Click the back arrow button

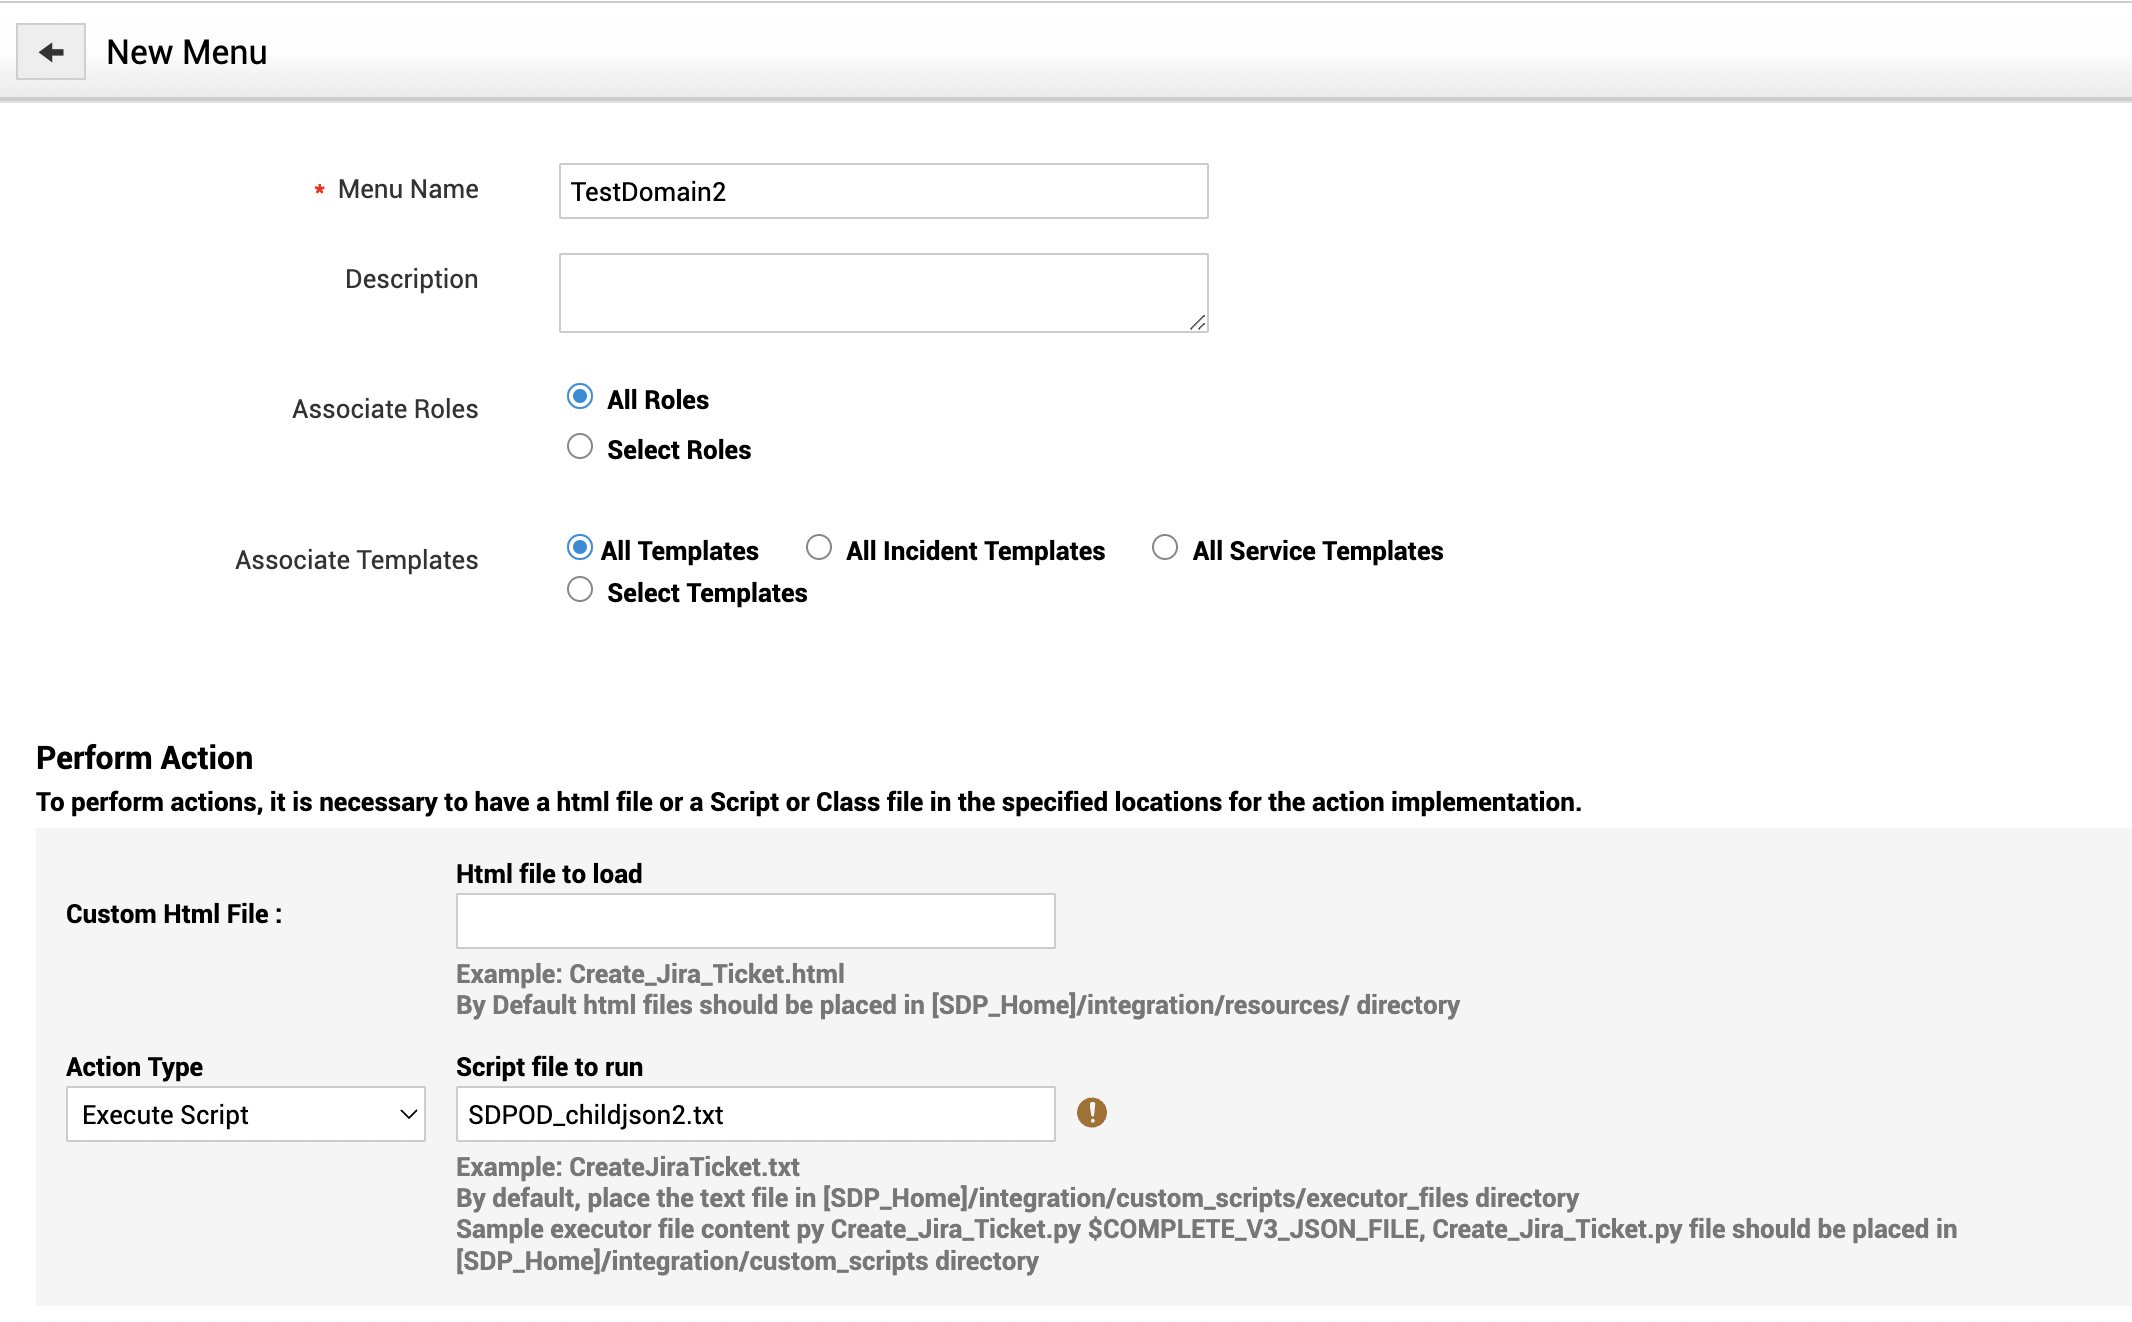point(51,52)
